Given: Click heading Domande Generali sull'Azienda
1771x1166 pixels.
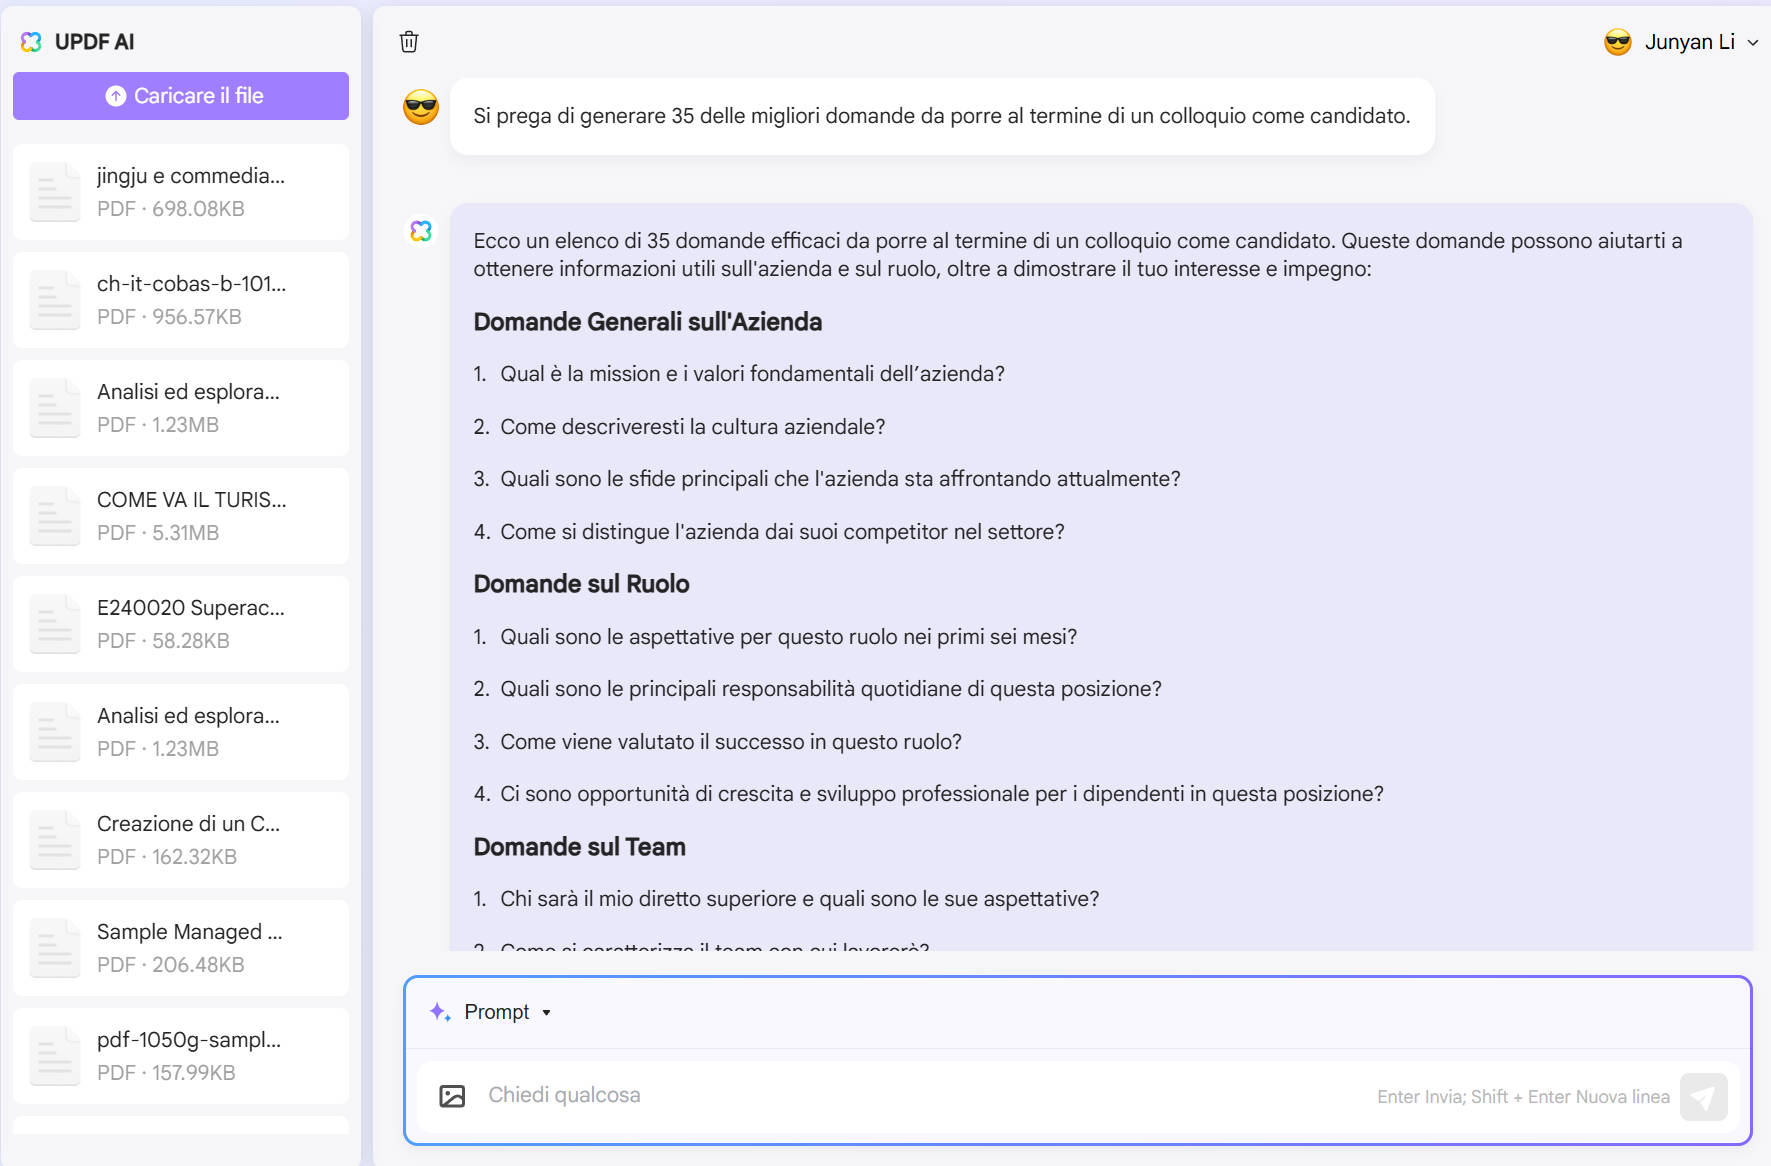Looking at the screenshot, I should point(647,322).
